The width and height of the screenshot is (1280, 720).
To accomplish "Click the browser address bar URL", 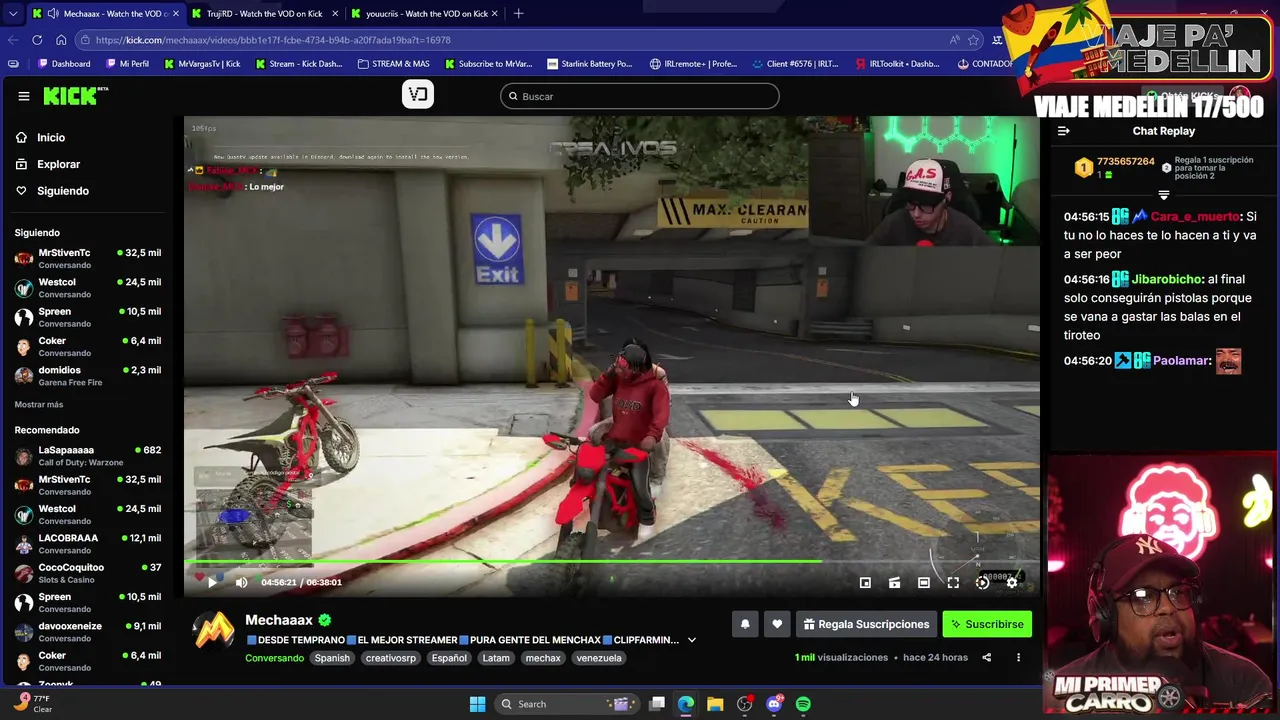I will click(273, 40).
